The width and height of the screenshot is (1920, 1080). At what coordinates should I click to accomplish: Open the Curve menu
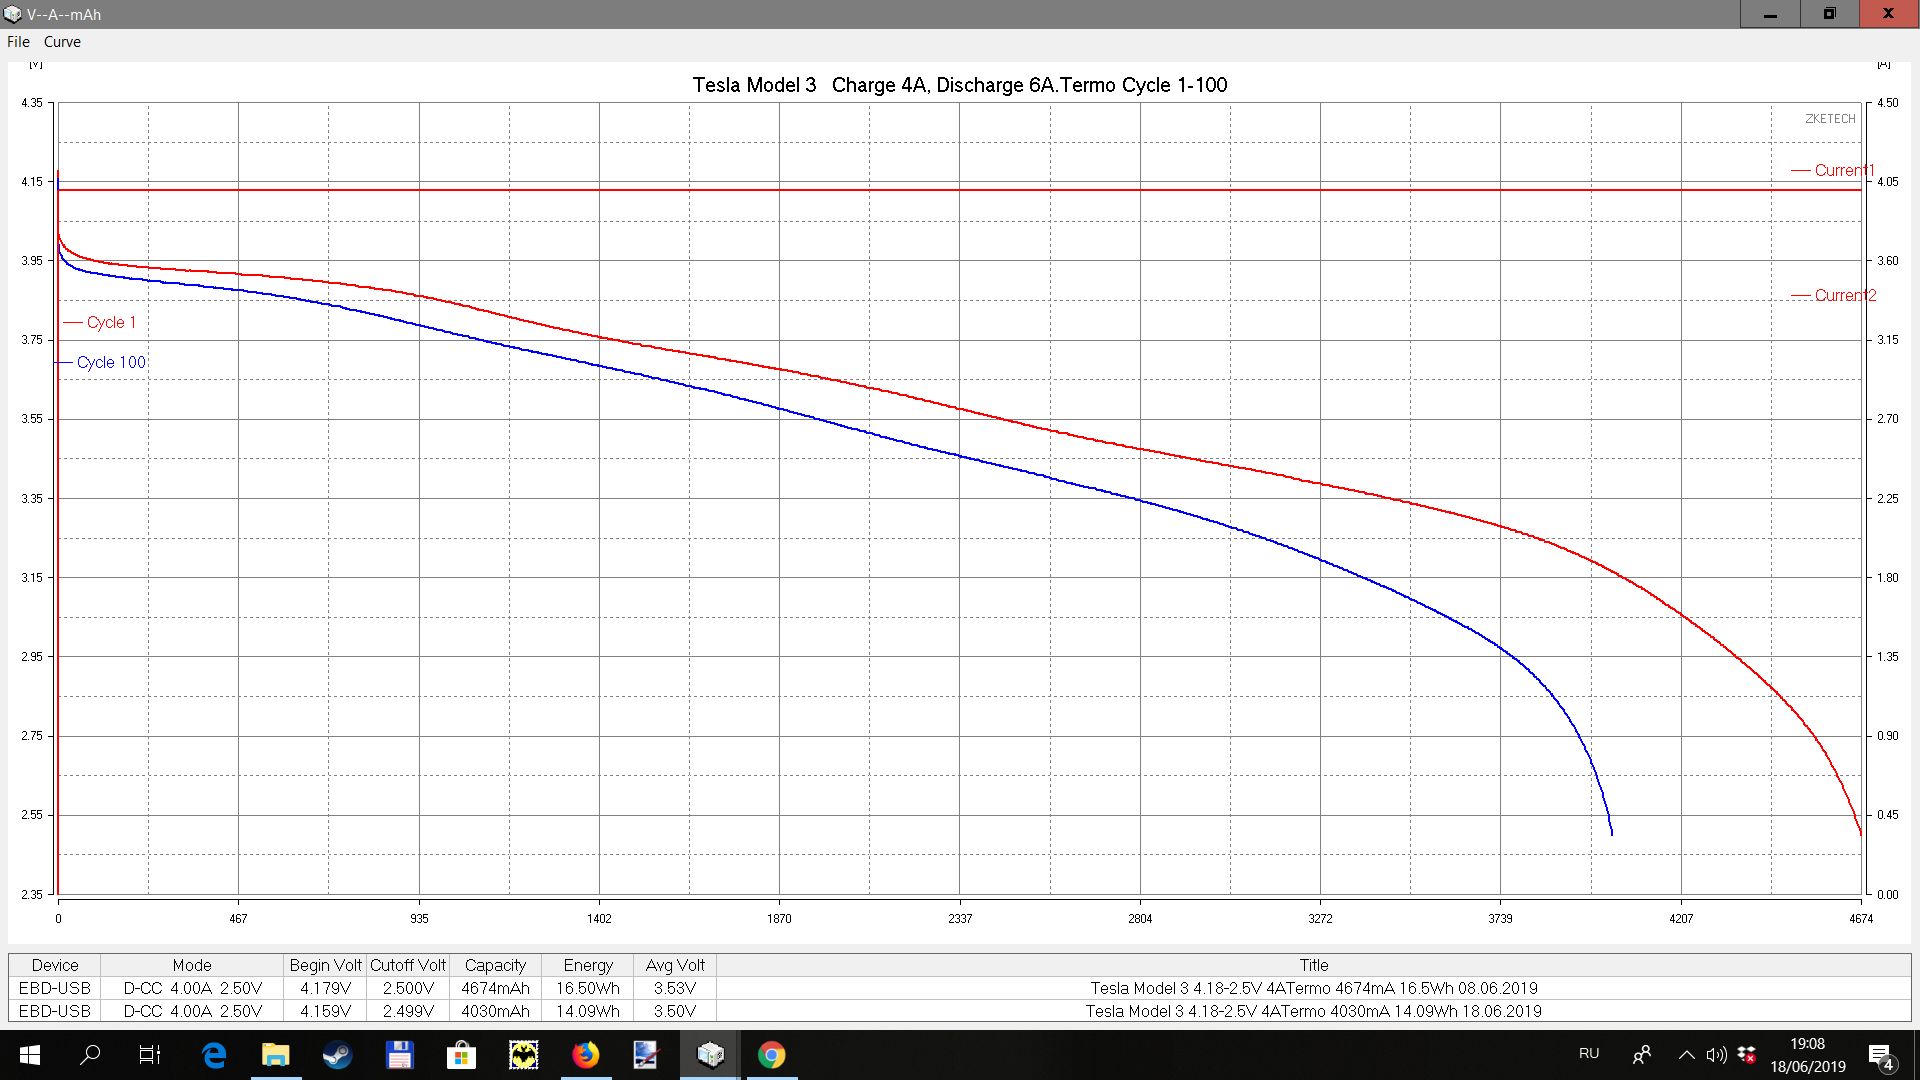point(62,42)
